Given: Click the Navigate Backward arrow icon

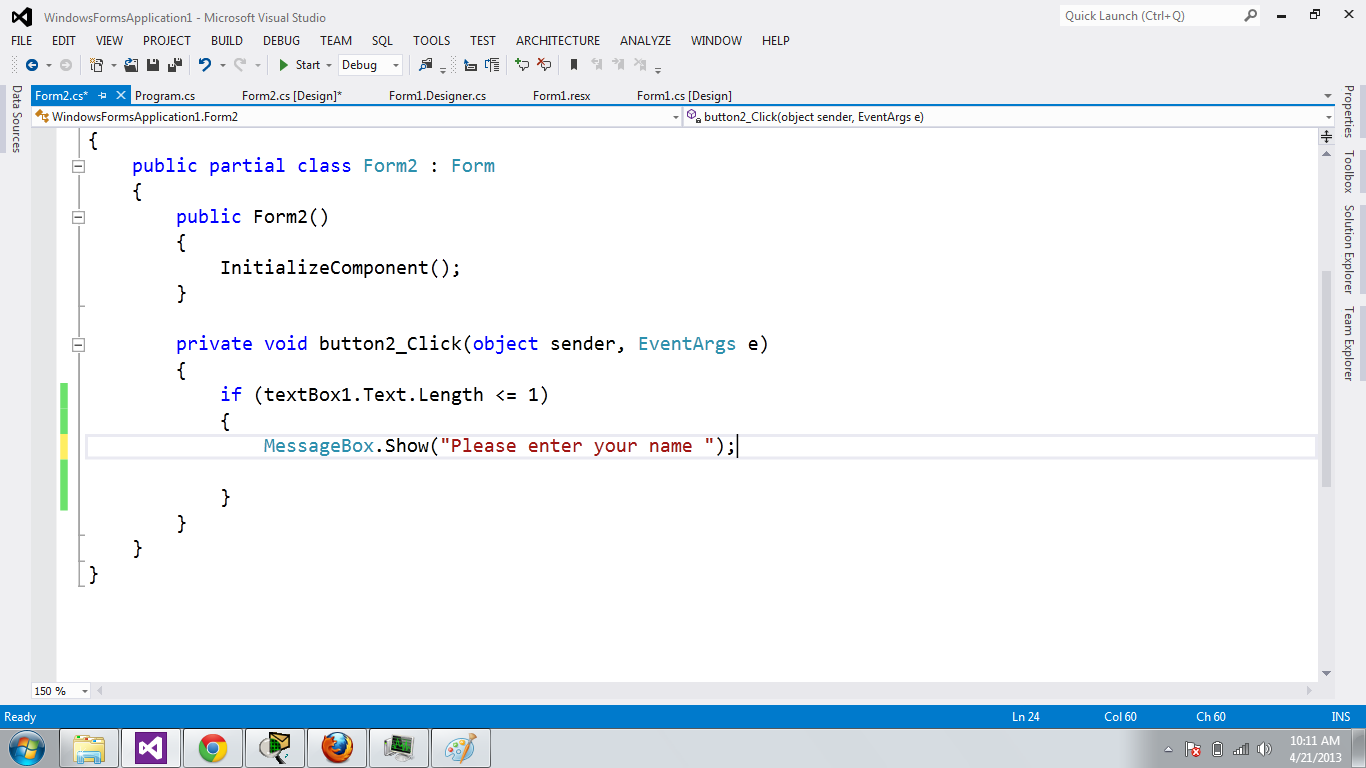Looking at the screenshot, I should tap(33, 66).
